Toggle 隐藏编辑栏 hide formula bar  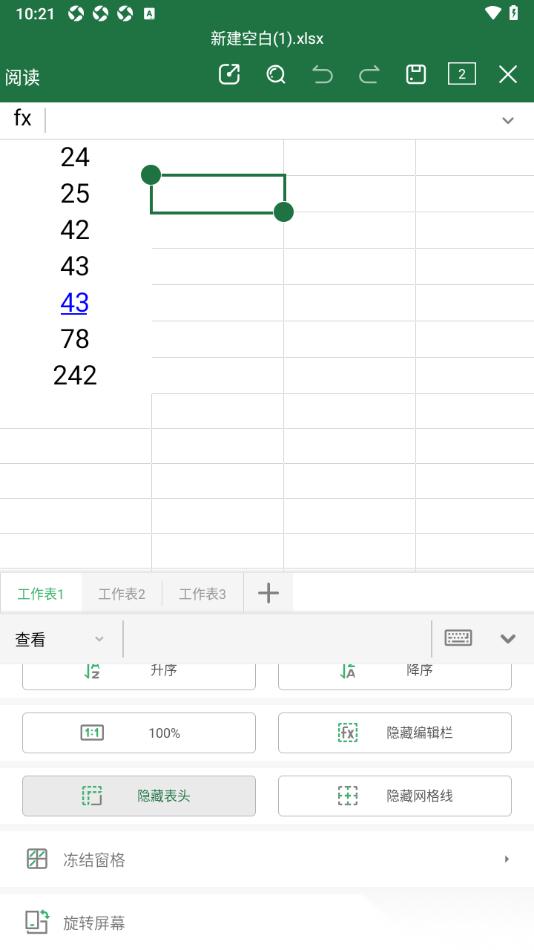[395, 733]
